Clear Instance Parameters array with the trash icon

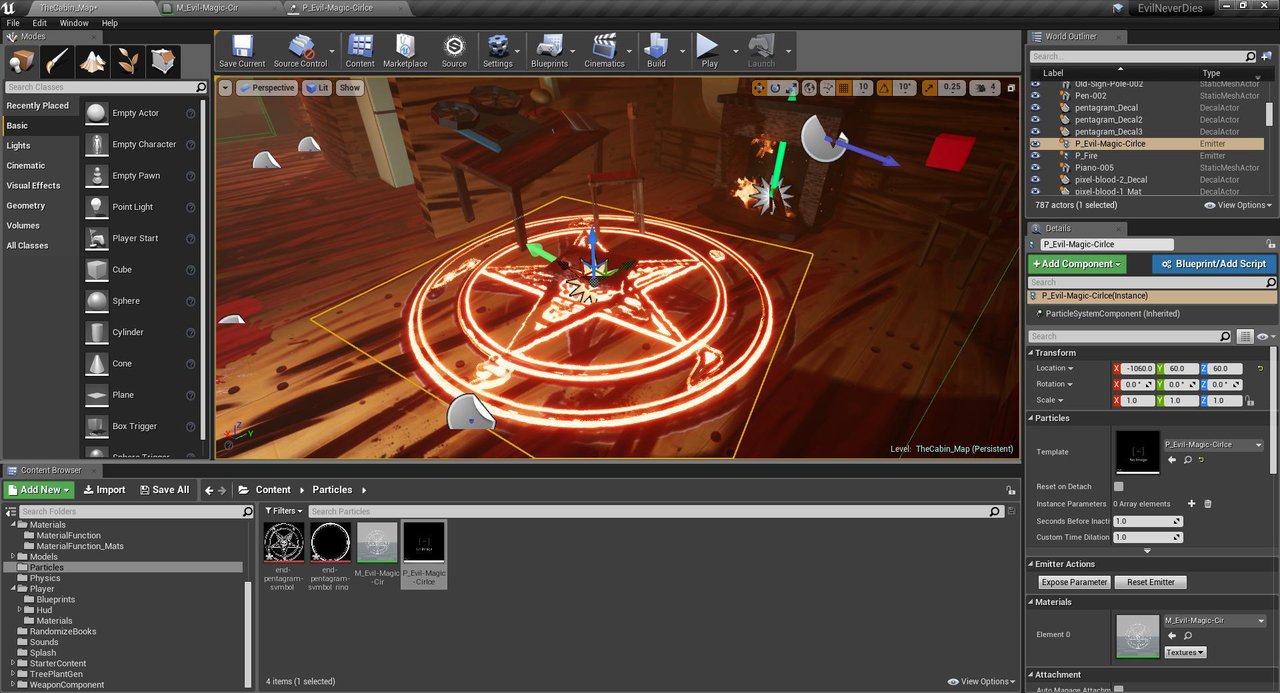click(x=1207, y=504)
